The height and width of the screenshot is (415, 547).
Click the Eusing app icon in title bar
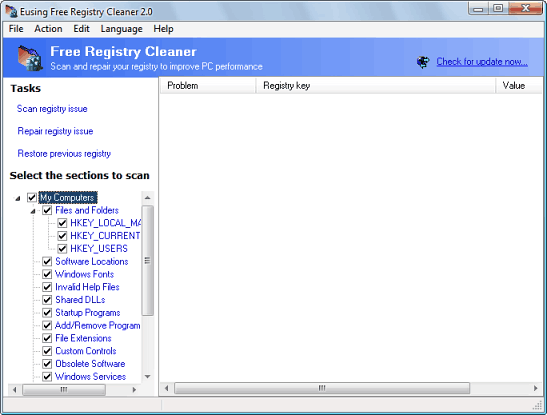point(11,12)
